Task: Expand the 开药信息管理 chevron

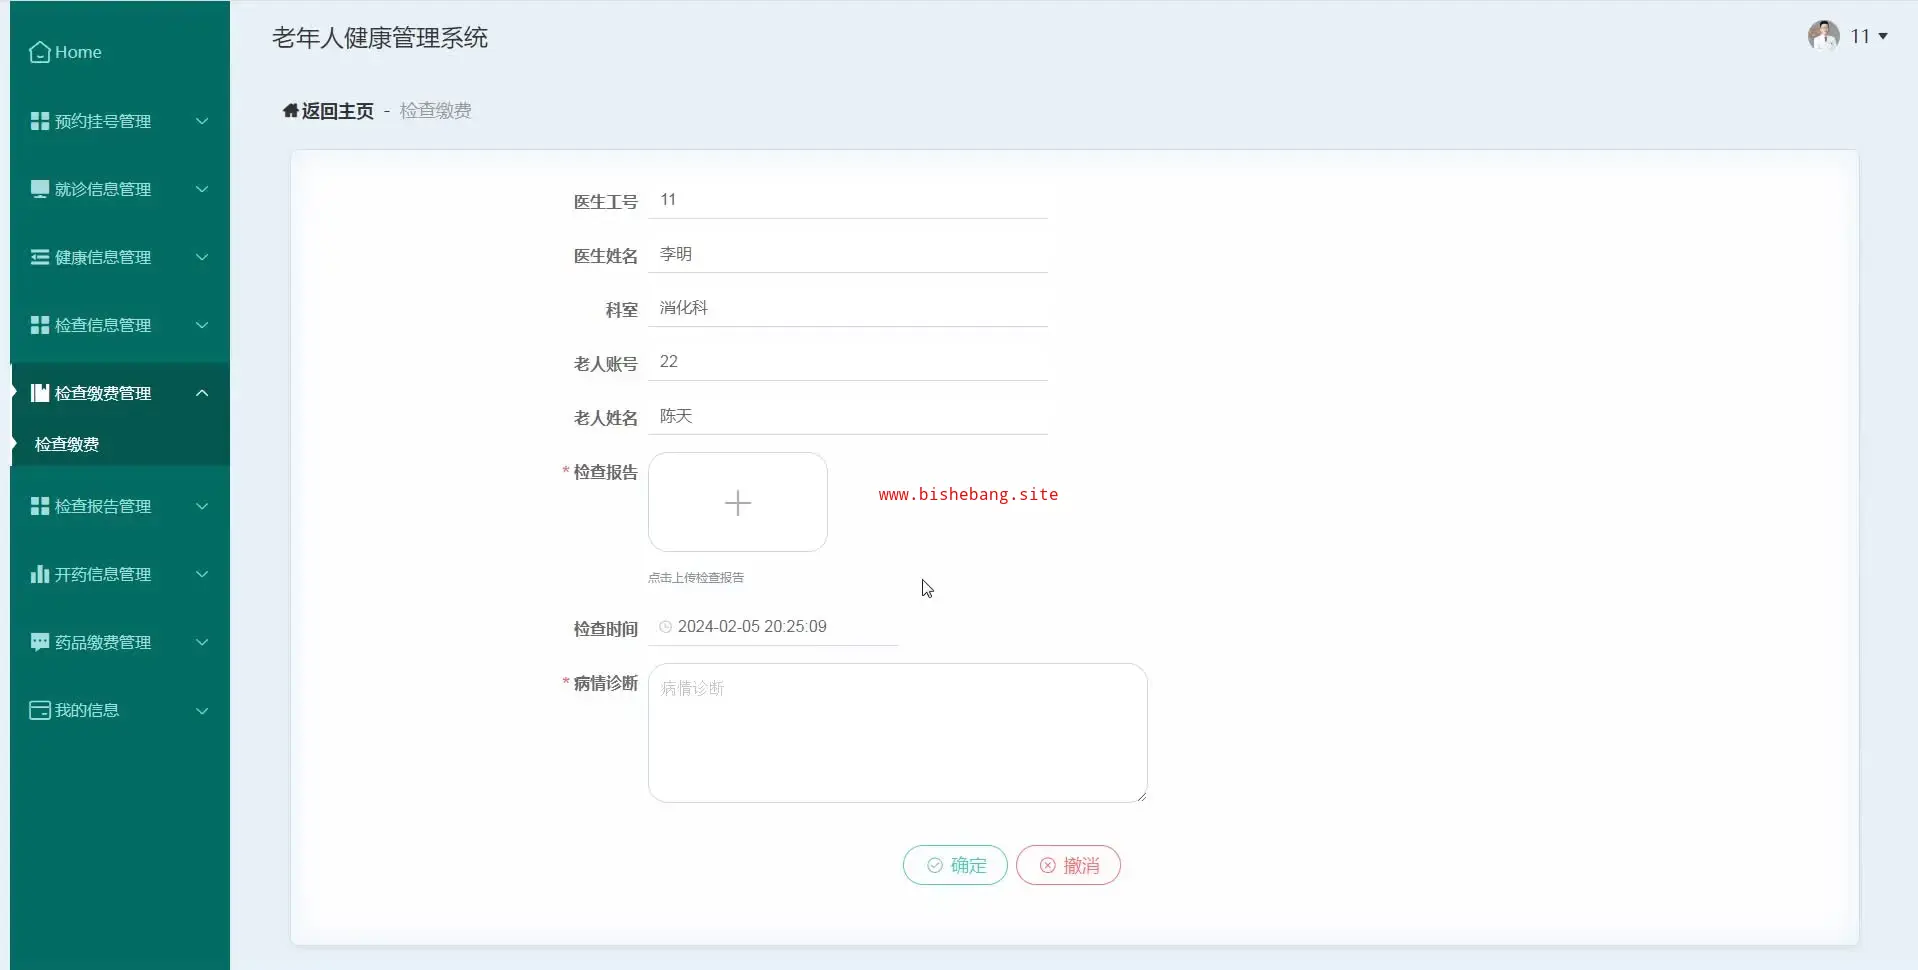Action: [202, 574]
